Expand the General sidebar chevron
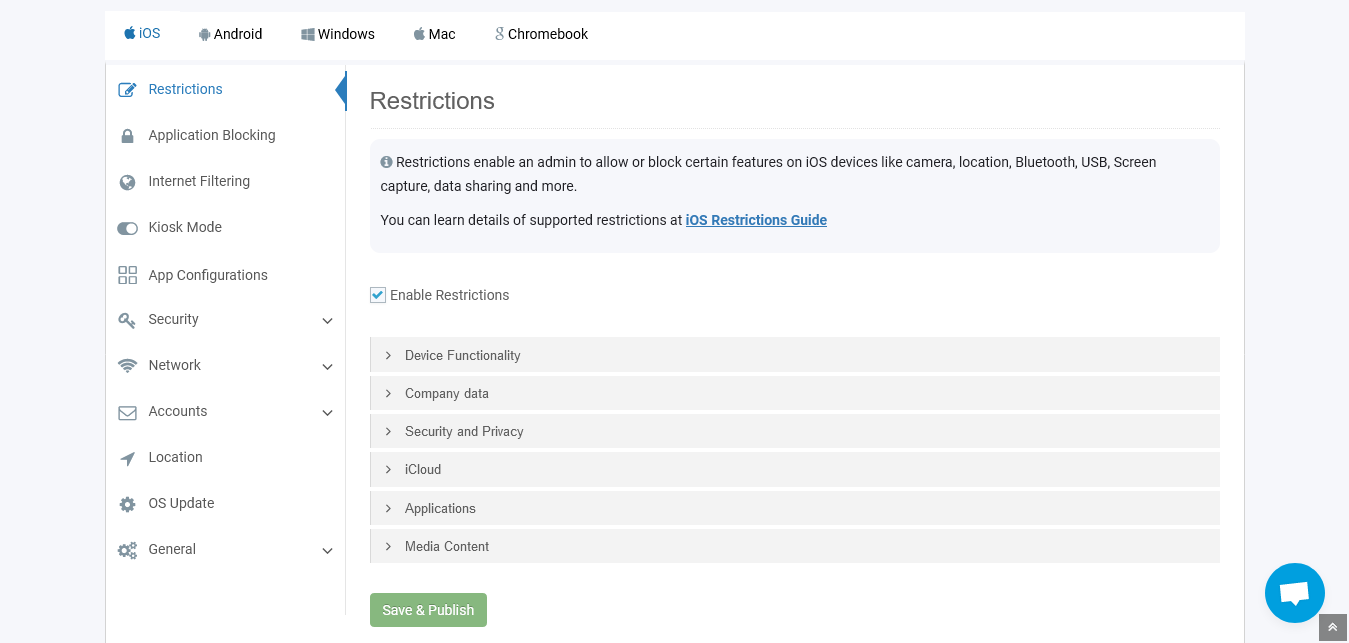Viewport: 1349px width, 643px height. click(327, 551)
